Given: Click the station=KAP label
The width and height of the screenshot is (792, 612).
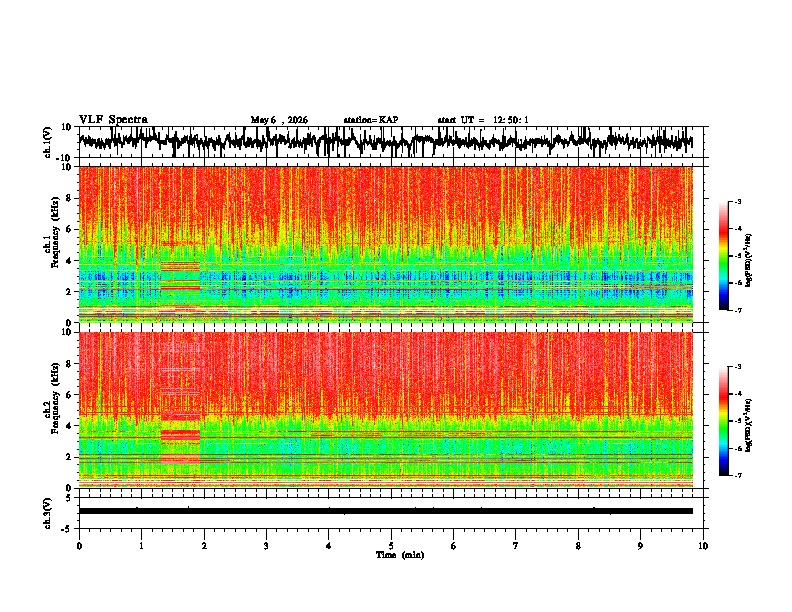Looking at the screenshot, I should point(371,120).
